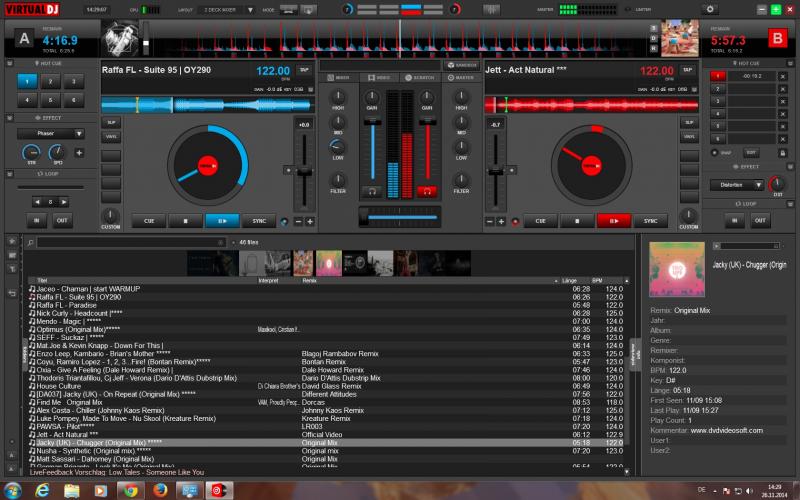Image resolution: width=800 pixels, height=500 pixels.
Task: Select the track Jett - Act Natural
Action: [65, 435]
